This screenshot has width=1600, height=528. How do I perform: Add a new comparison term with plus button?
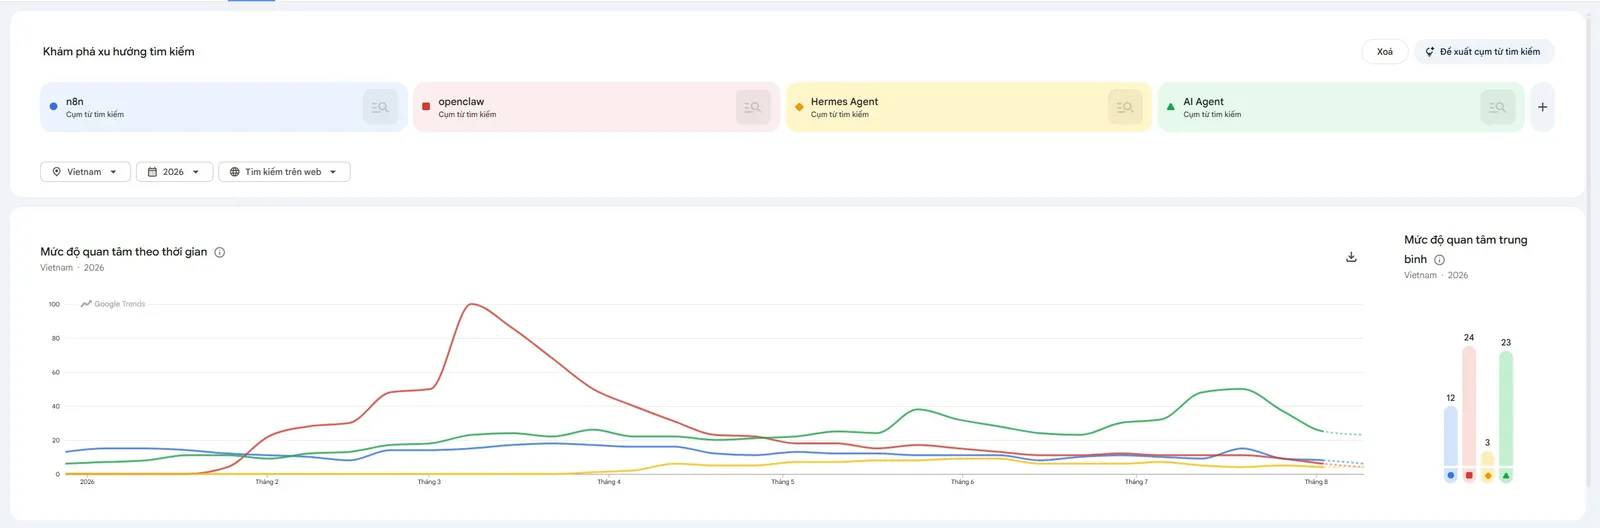(1542, 107)
